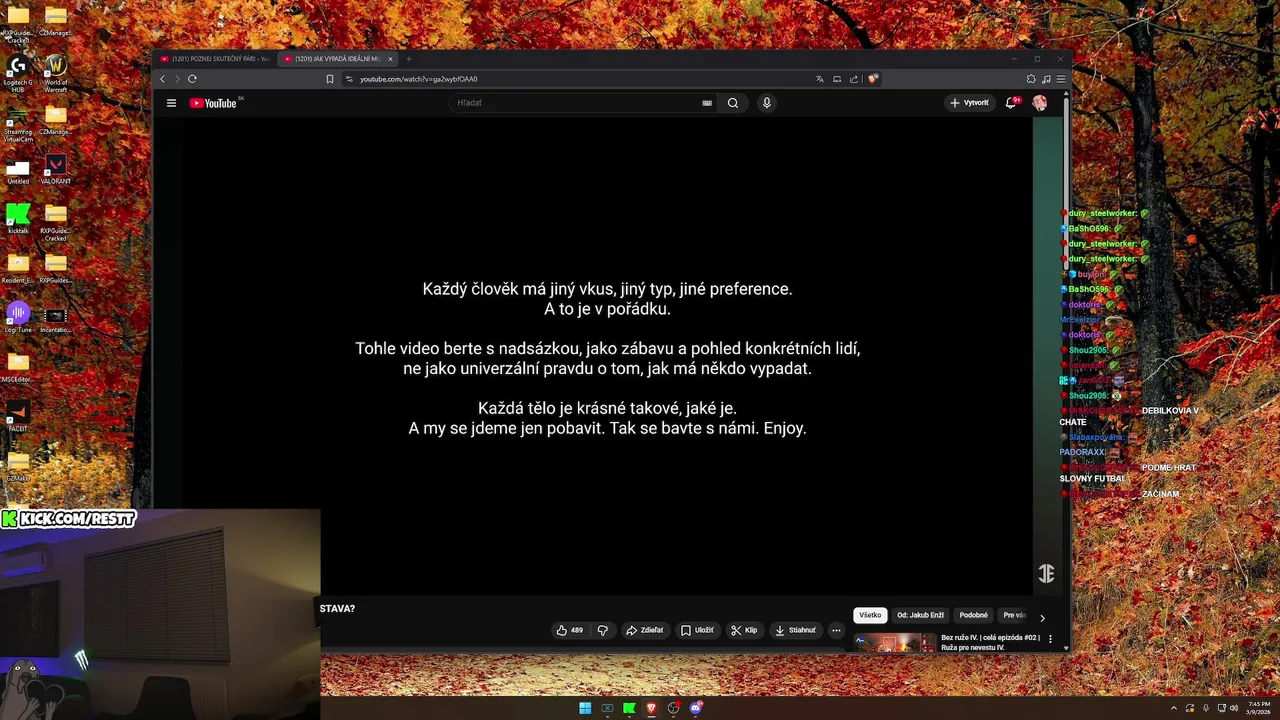
Task: Open browser main menu icon
Action: click(1061, 79)
